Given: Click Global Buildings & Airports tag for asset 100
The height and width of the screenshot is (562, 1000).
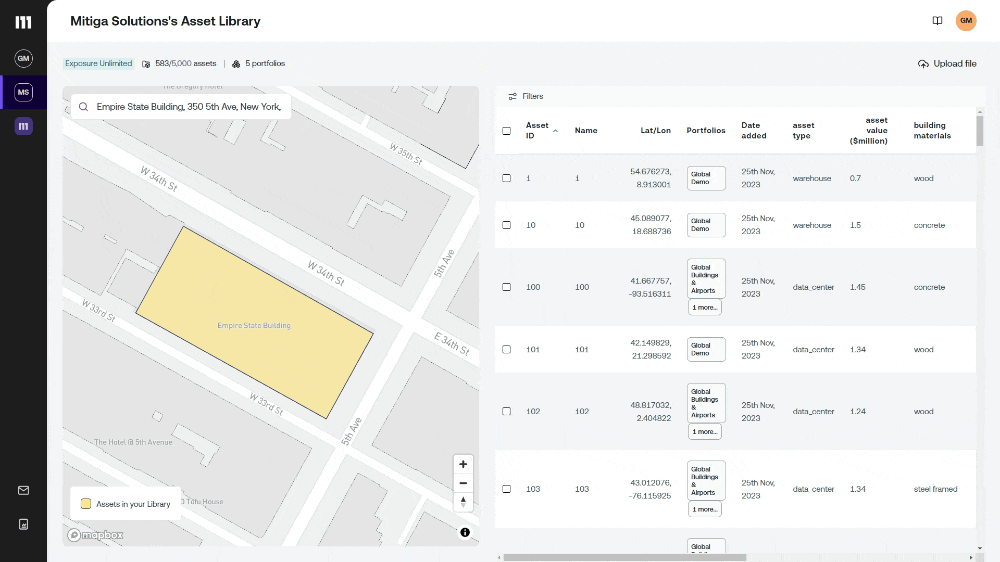Looking at the screenshot, I should 706,279.
